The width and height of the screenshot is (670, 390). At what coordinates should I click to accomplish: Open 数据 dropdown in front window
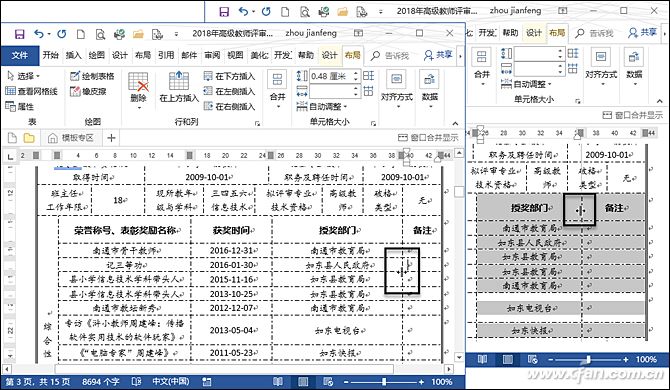pyautogui.click(x=429, y=90)
